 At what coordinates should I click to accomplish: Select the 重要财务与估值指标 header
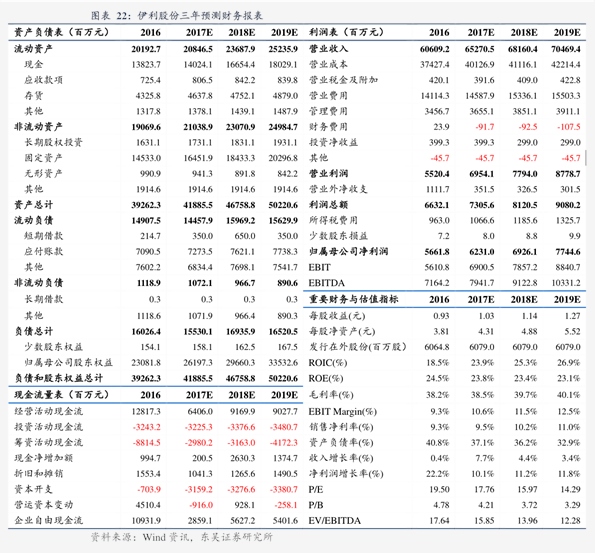tap(353, 299)
